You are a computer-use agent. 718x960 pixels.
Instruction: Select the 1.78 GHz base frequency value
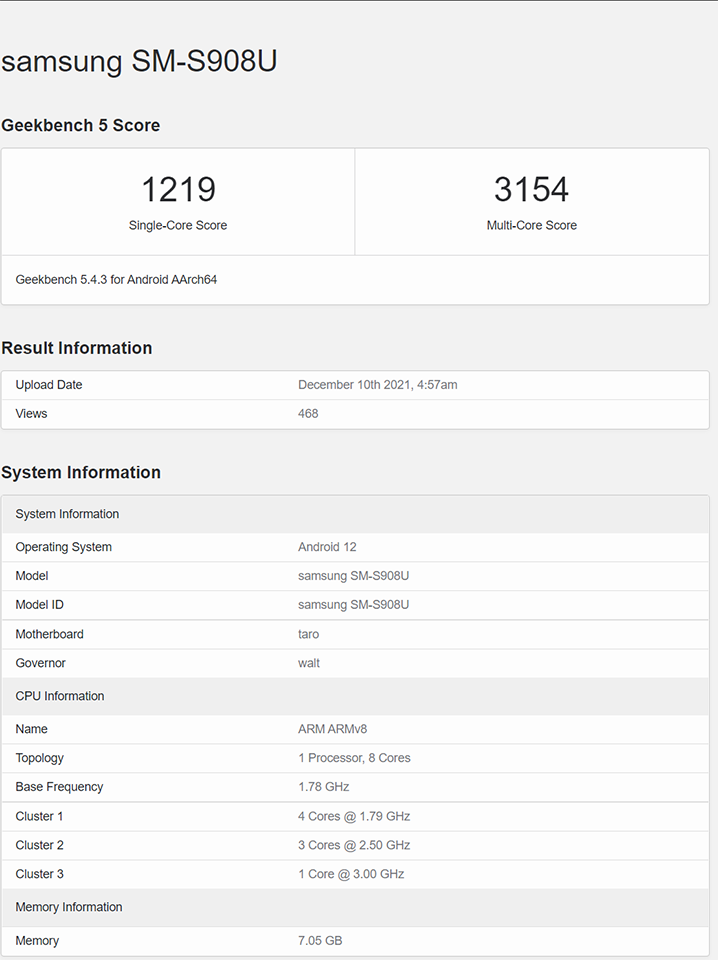coord(324,787)
